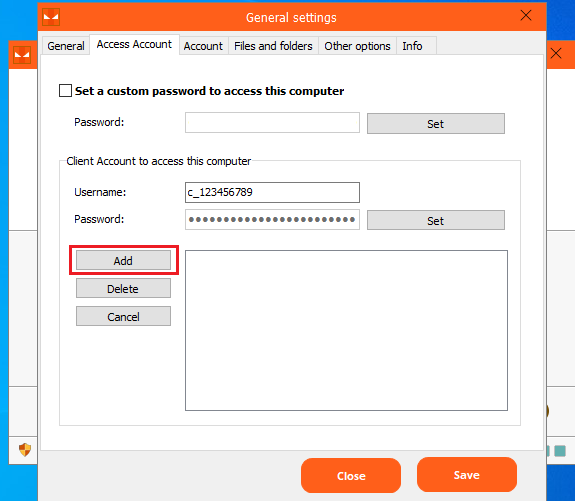Click Set button next to custom password
This screenshot has width=575, height=501.
tap(436, 124)
